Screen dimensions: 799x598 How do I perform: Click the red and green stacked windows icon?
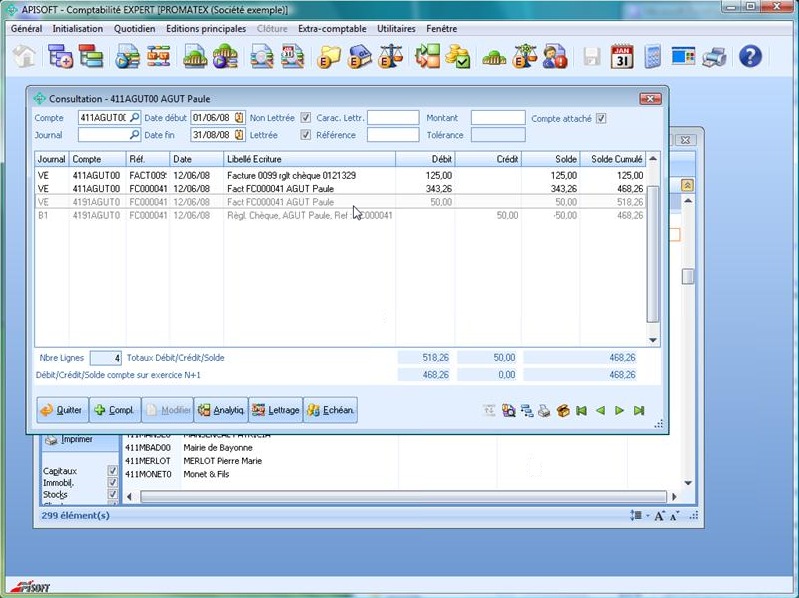pos(91,57)
